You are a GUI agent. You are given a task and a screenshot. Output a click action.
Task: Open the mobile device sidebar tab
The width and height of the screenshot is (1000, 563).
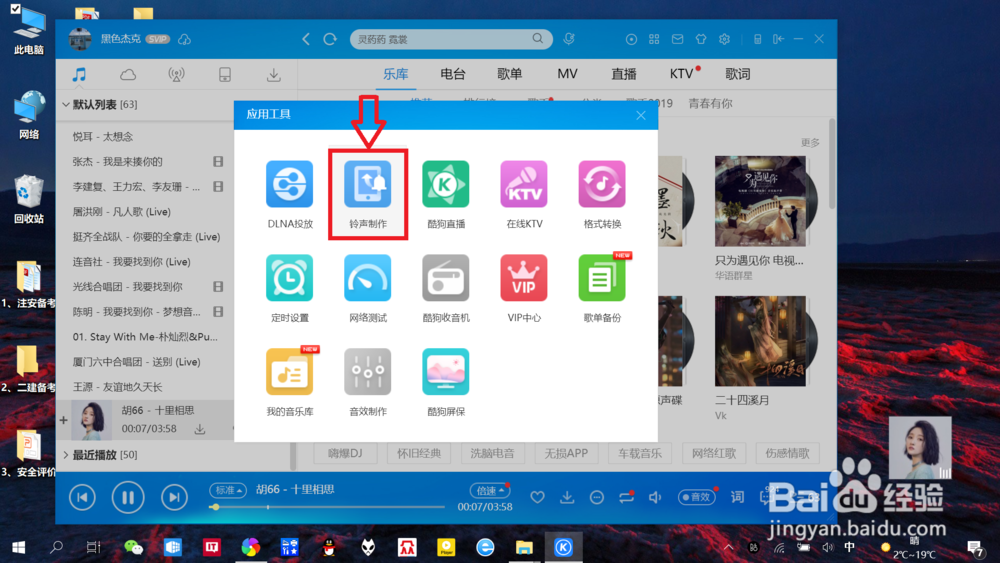tap(225, 75)
